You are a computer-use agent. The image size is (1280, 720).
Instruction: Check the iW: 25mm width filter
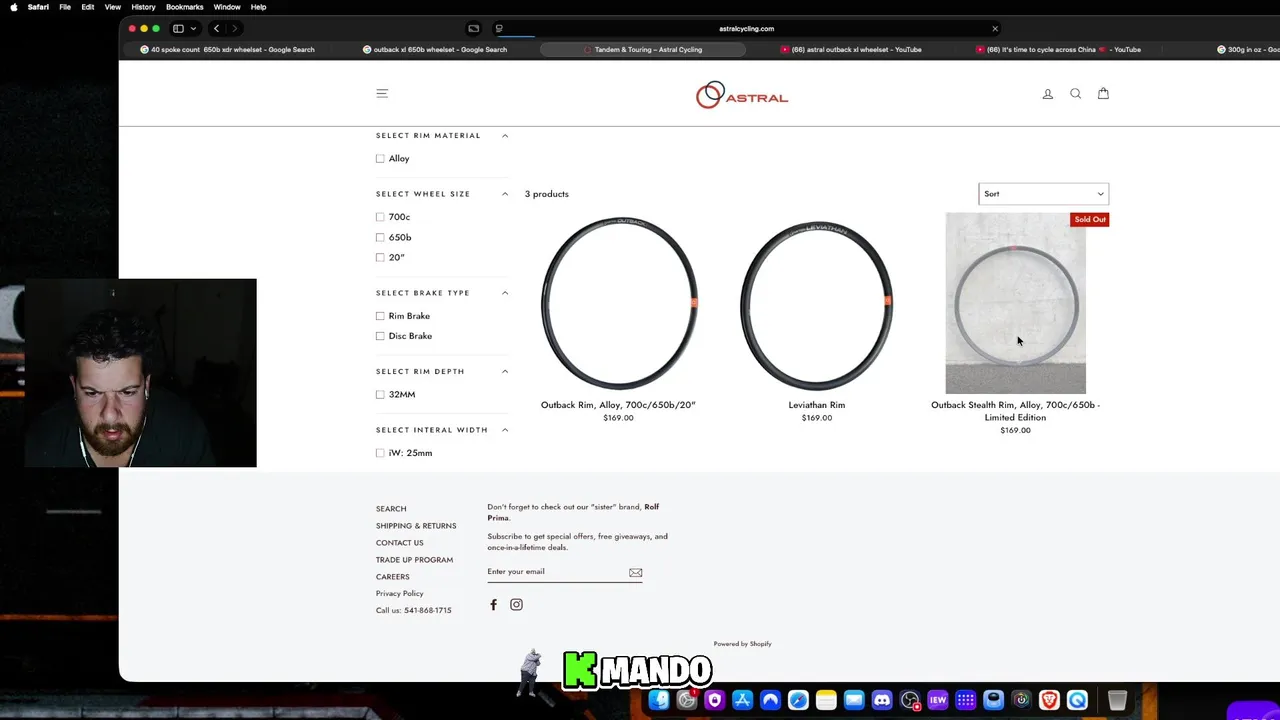pyautogui.click(x=380, y=453)
